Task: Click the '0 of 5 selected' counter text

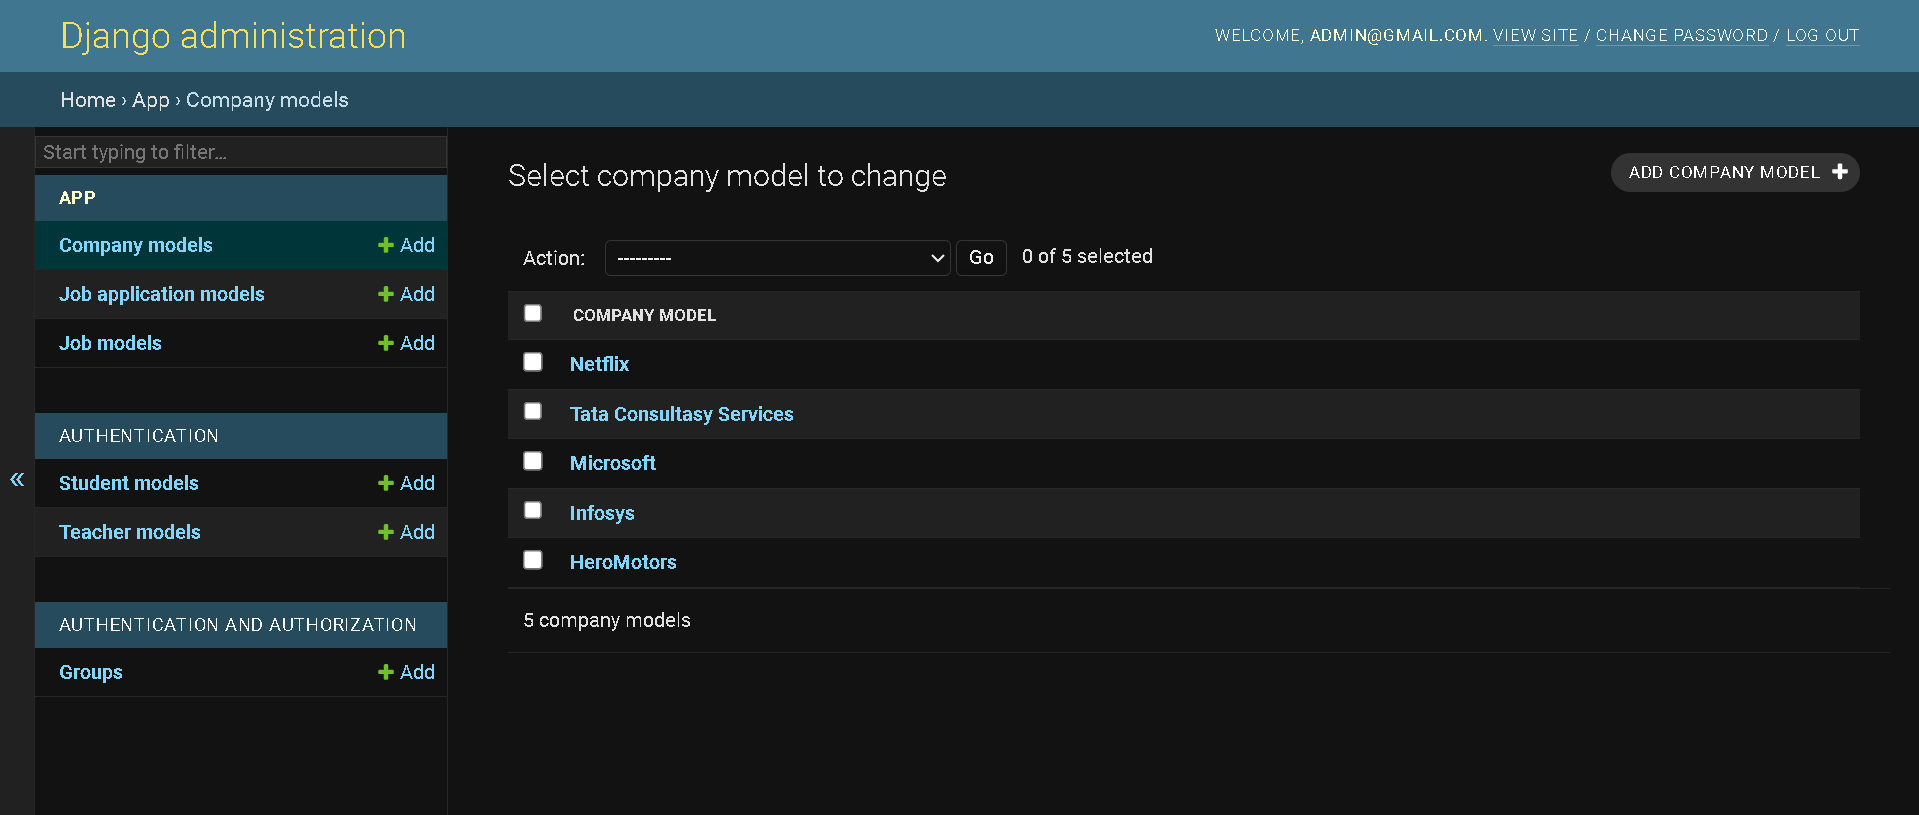Action: (1087, 256)
